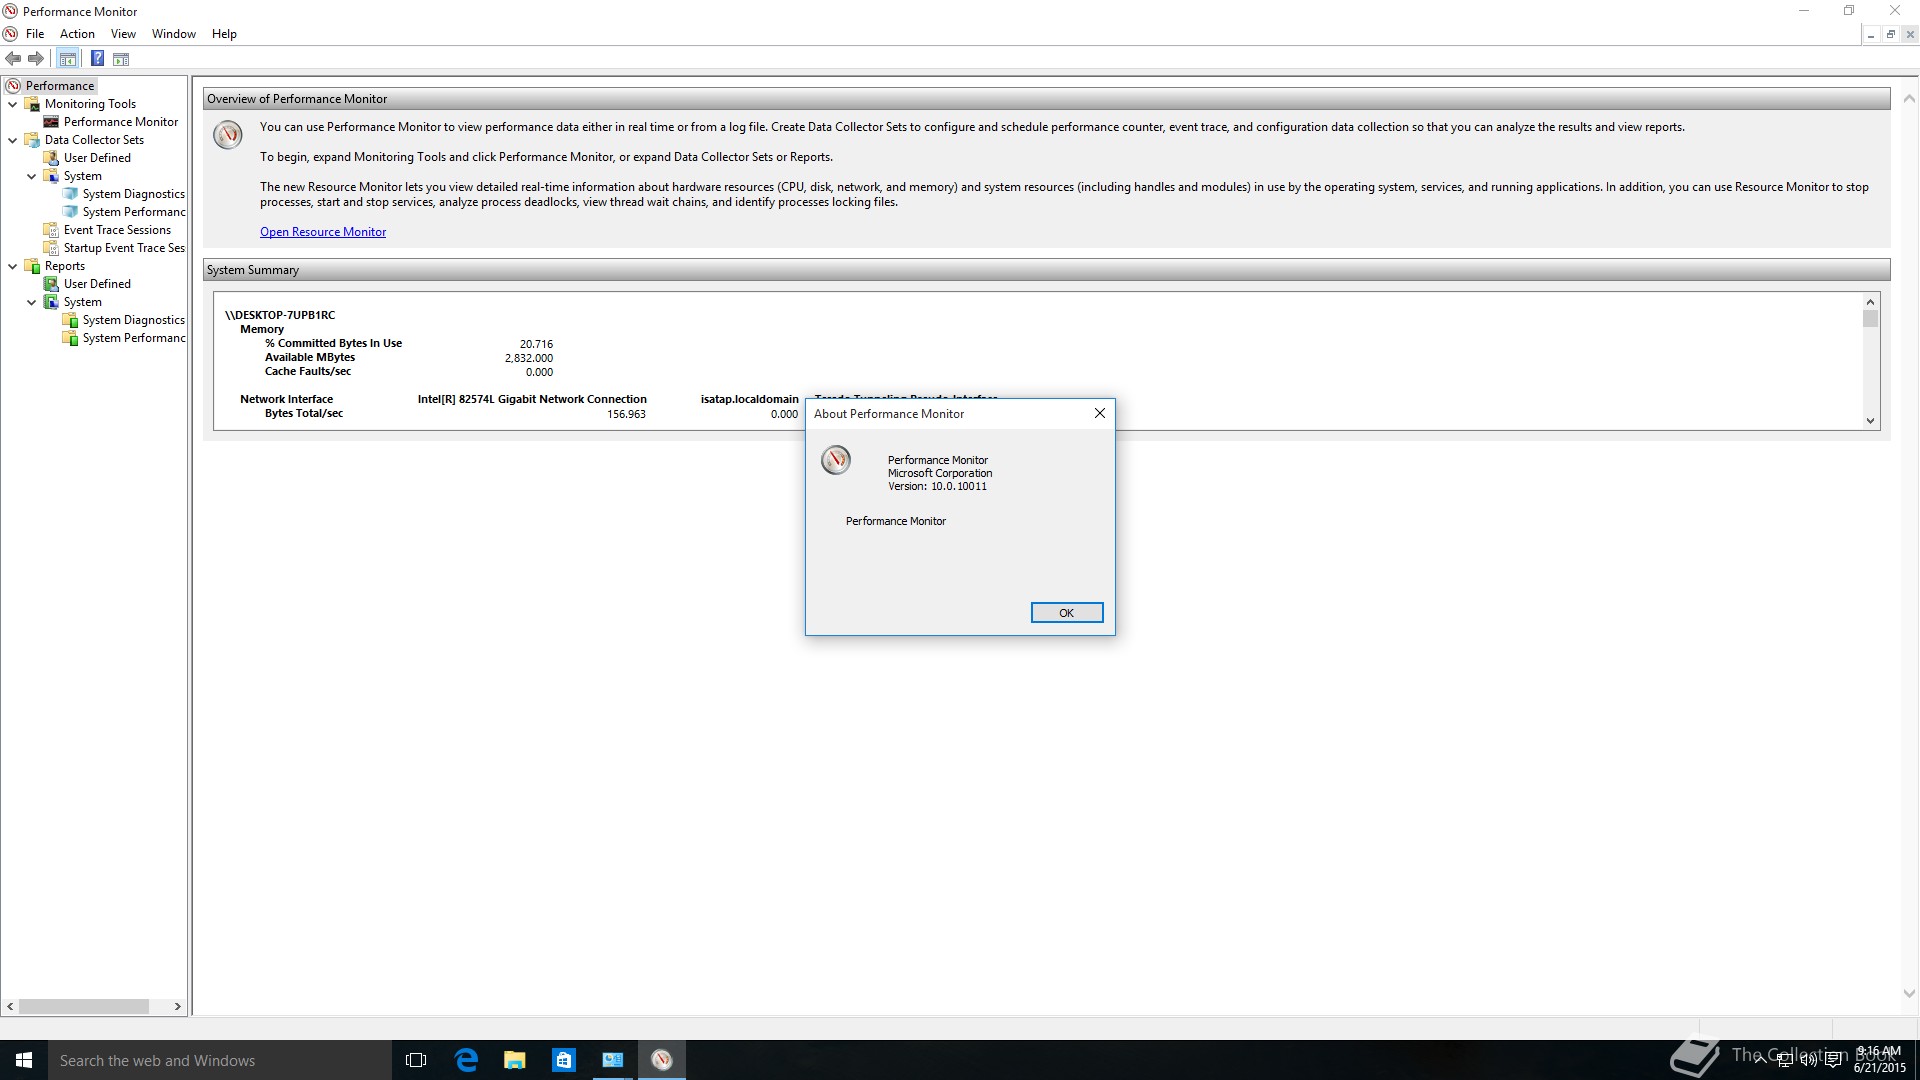The height and width of the screenshot is (1080, 1920).
Task: Click System Diagnostics green folder icon under Reports
Action: point(70,320)
